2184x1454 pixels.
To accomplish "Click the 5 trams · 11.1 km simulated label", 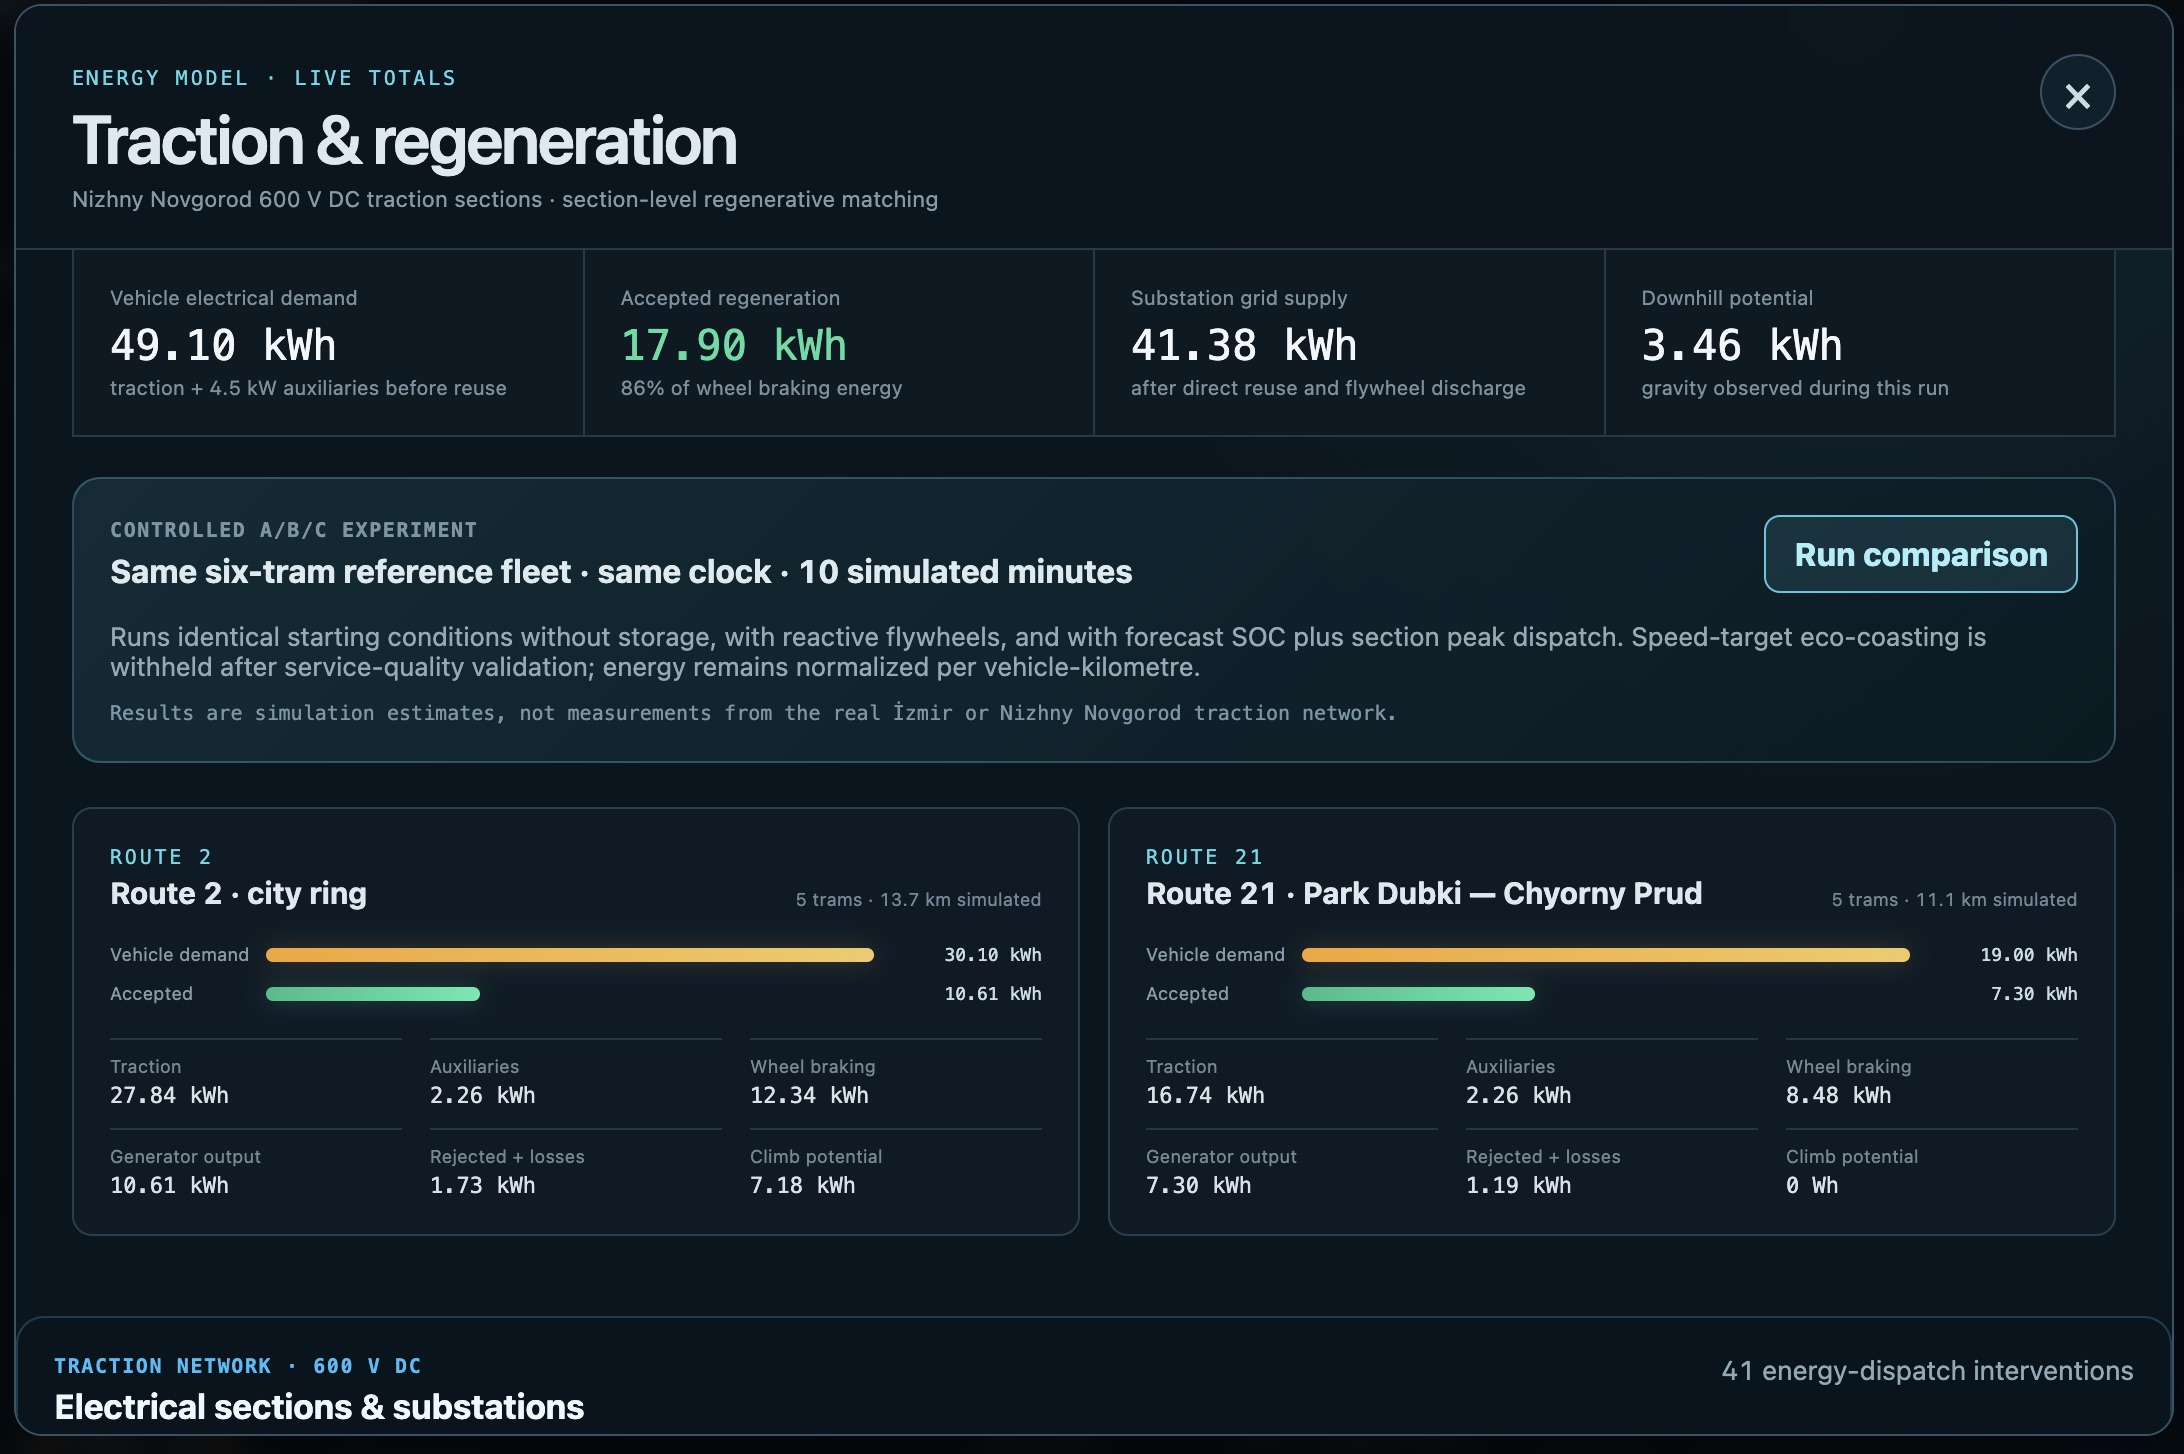I will [x=1954, y=900].
